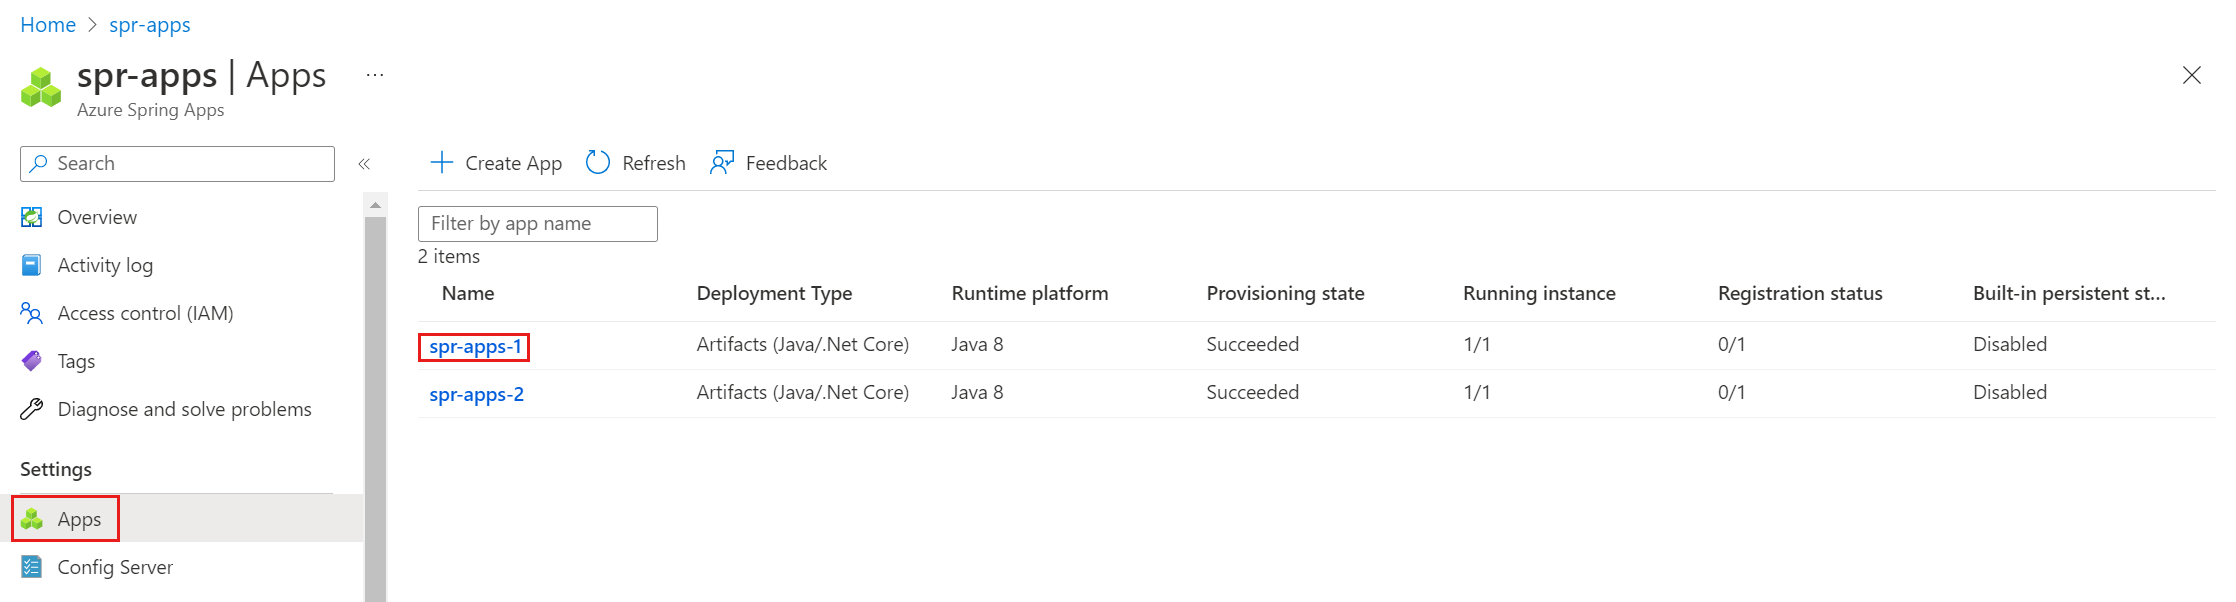Open Config Server in the sidebar
The width and height of the screenshot is (2236, 602).
click(115, 567)
